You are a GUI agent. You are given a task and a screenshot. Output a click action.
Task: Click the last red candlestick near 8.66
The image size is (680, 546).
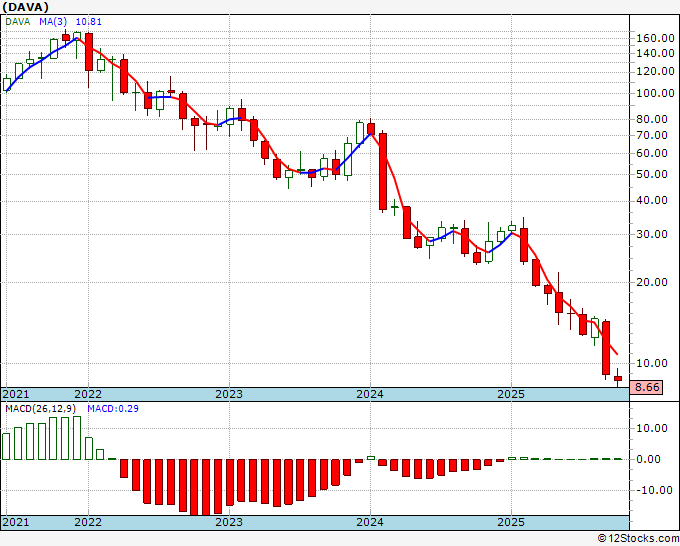[x=618, y=378]
